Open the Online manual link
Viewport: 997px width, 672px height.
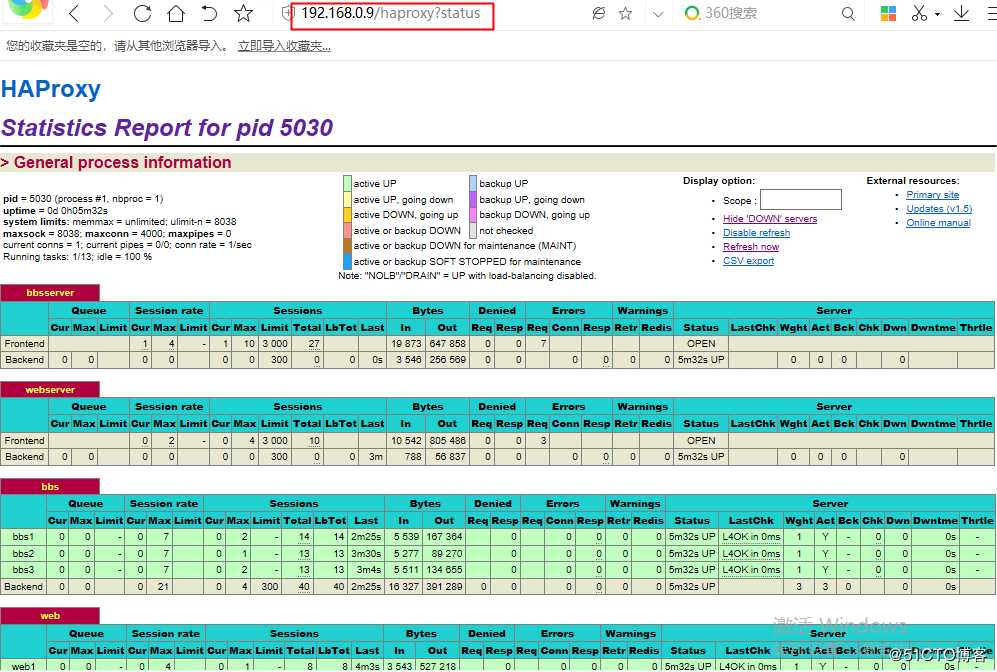939,223
